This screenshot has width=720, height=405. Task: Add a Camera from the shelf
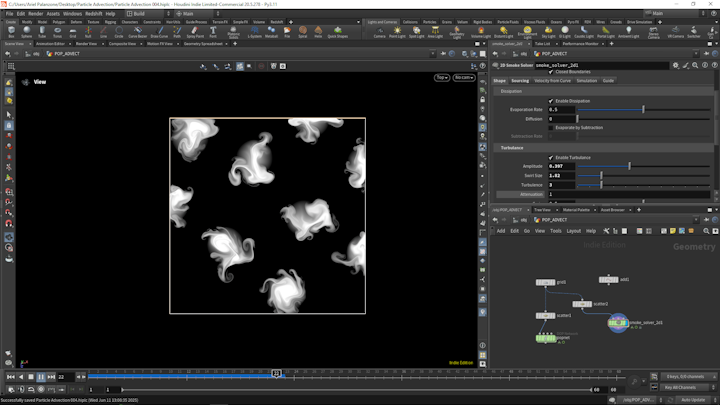tap(379, 31)
